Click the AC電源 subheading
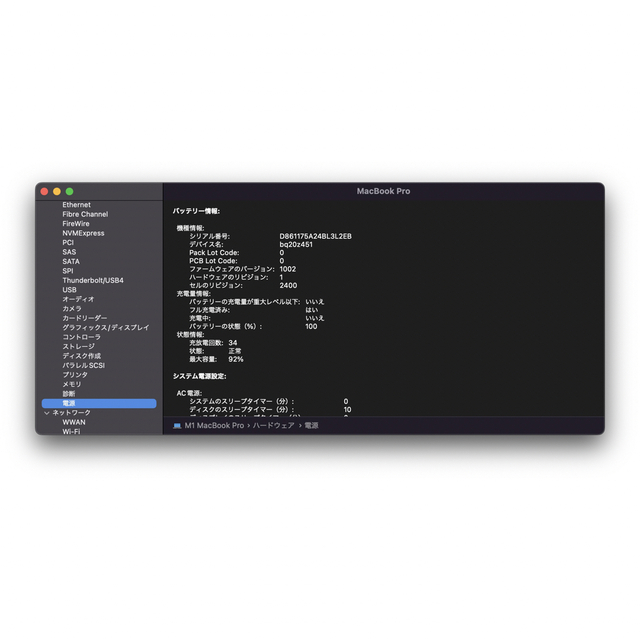This screenshot has height=640, width=640. tap(189, 393)
